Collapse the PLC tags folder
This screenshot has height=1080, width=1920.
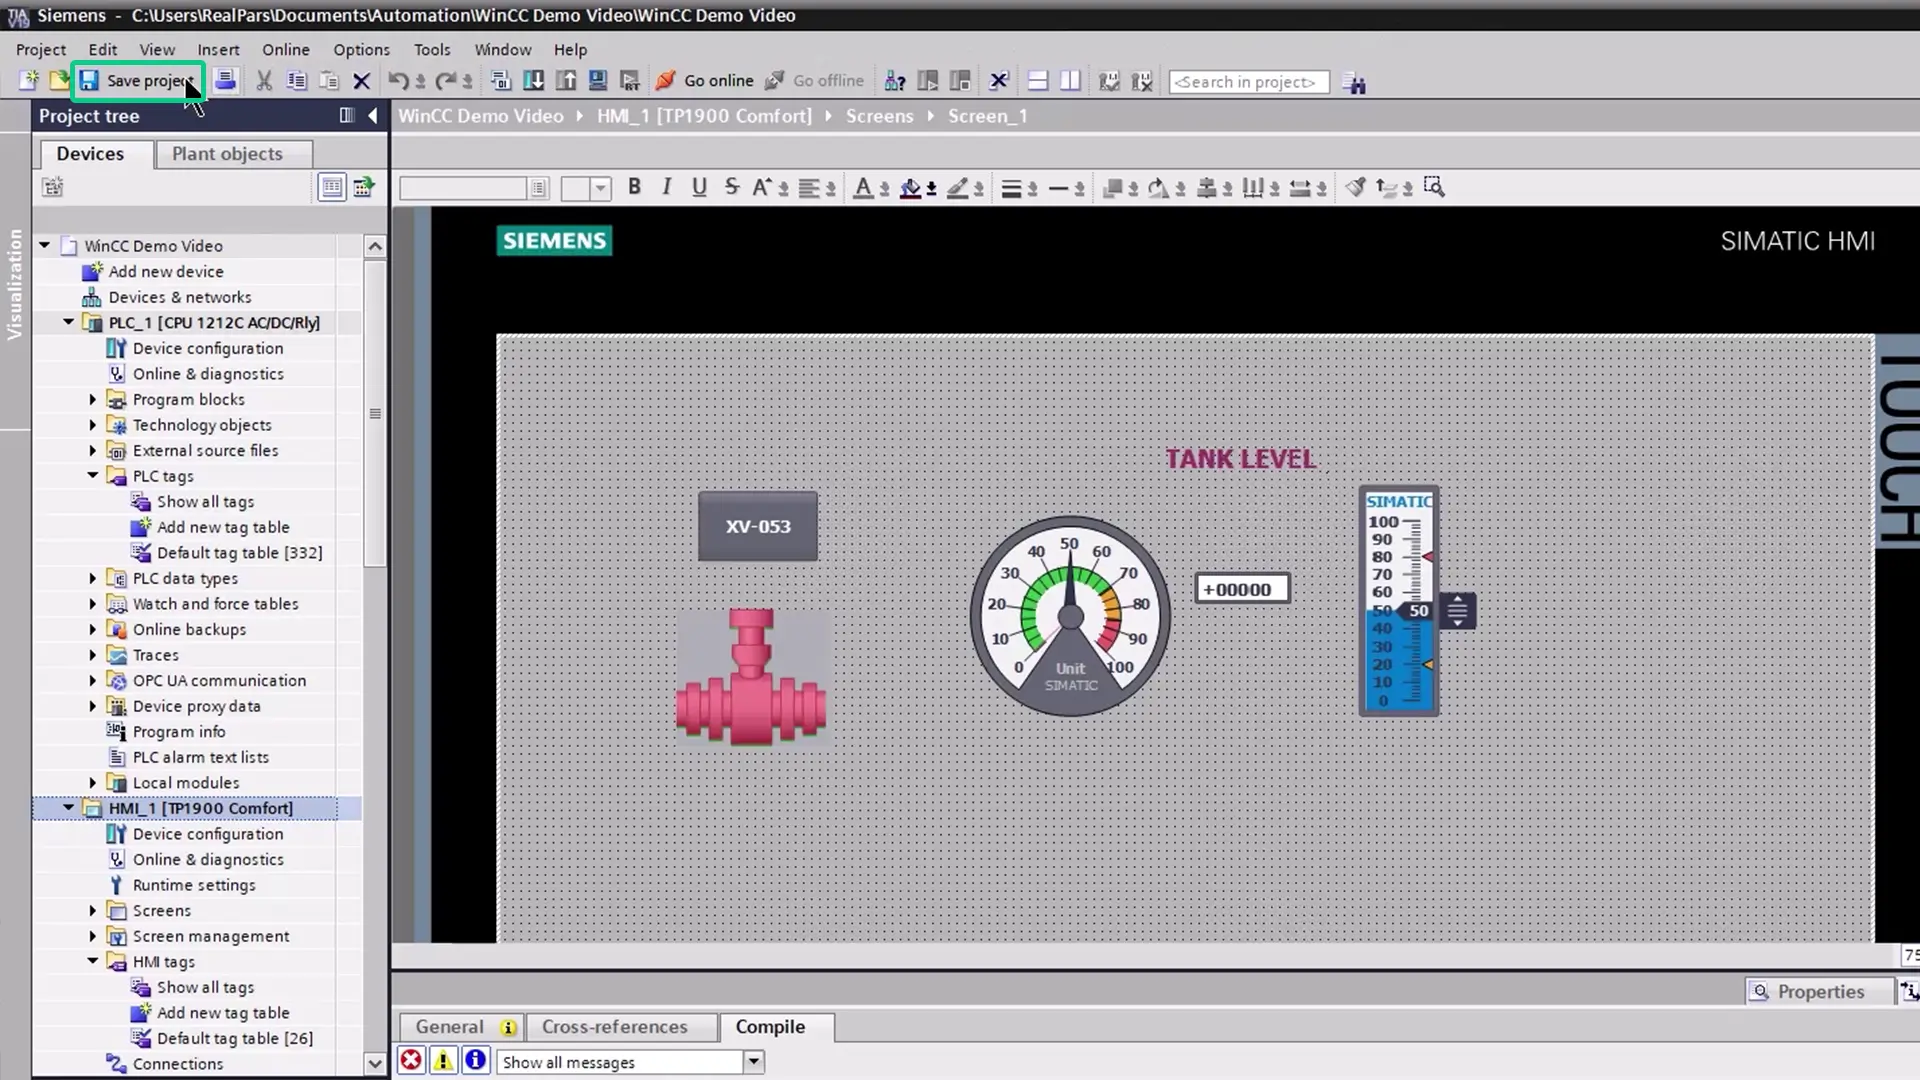coord(92,476)
